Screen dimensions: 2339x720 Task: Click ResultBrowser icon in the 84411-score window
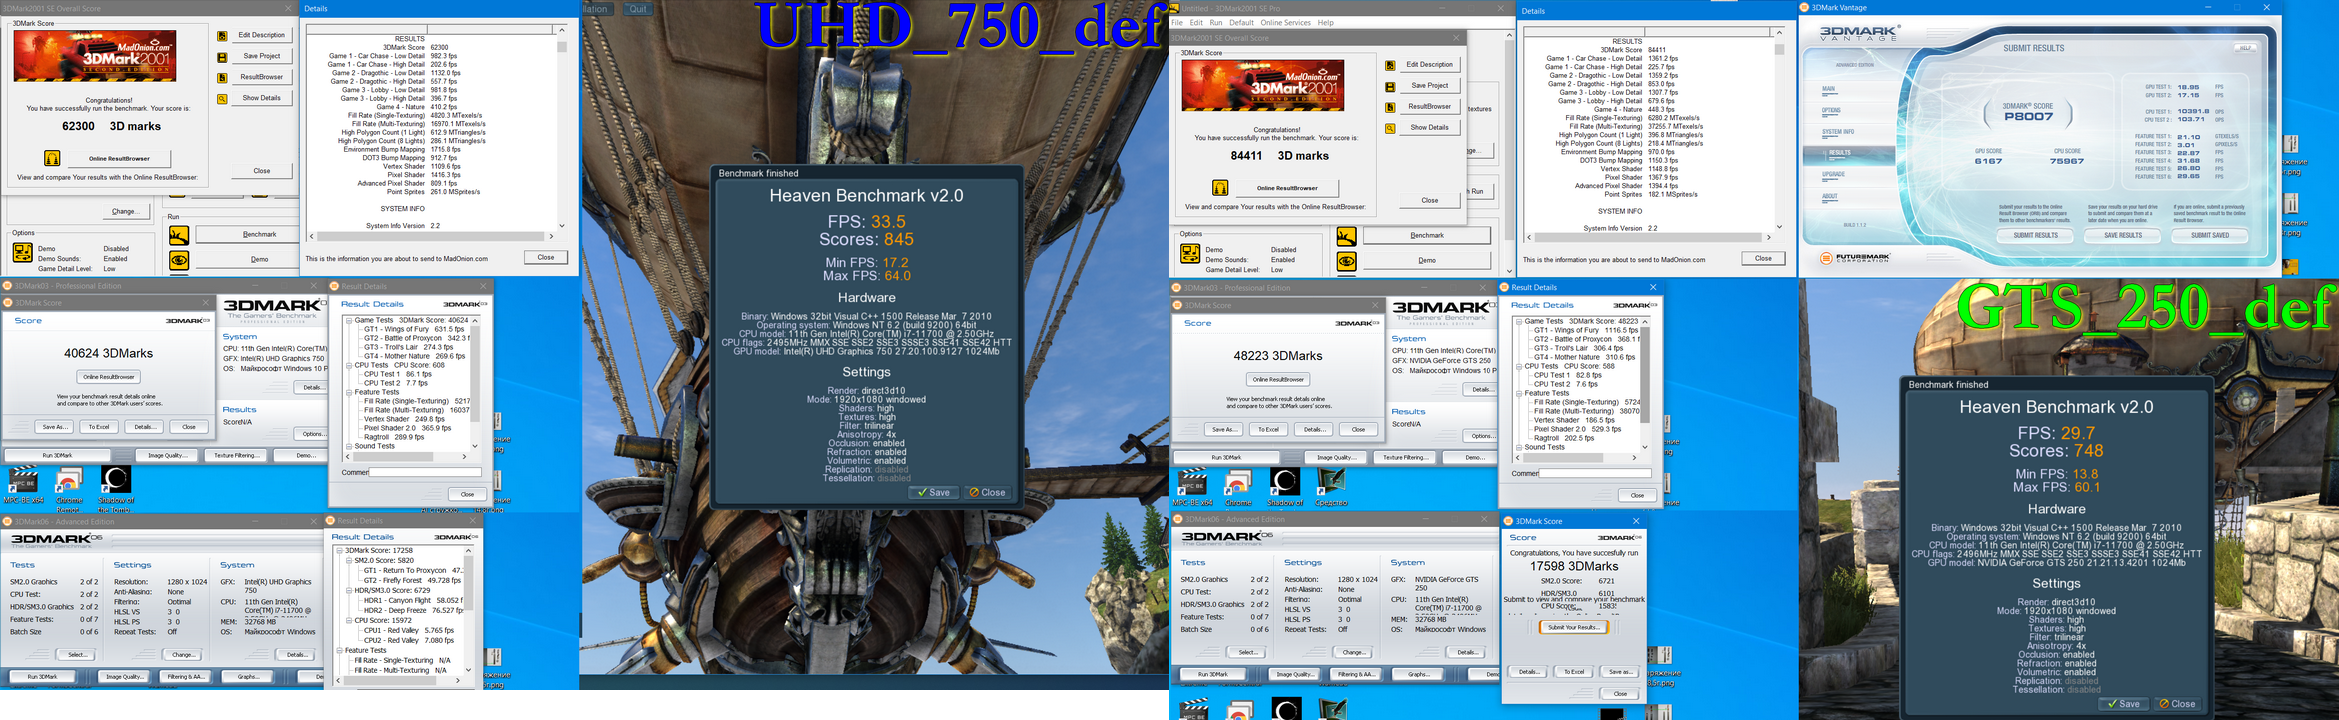click(x=1390, y=107)
